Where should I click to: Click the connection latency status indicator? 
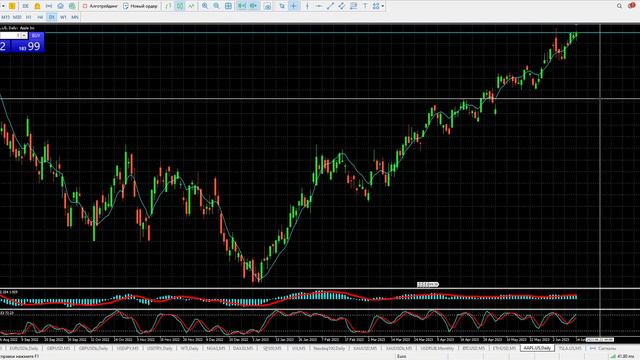coord(622,356)
